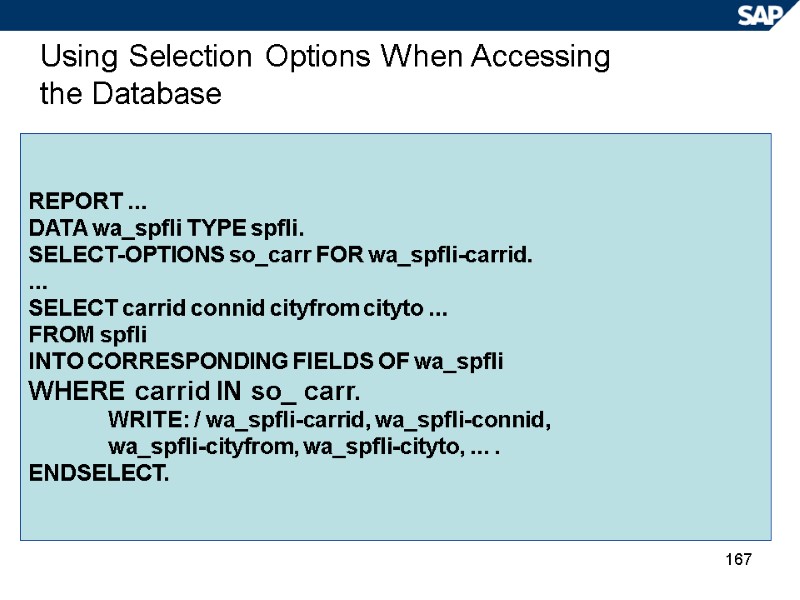Click the 'FROM spfli' line

pos(89,335)
